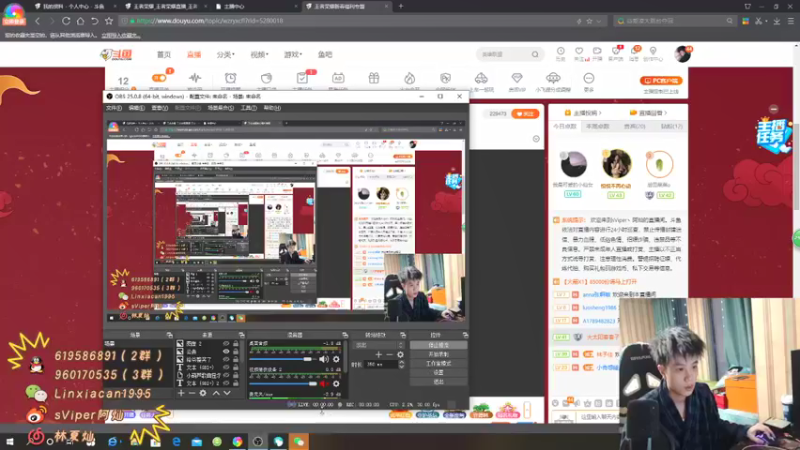The height and width of the screenshot is (450, 800).
Task: Click the first mixer channel volume slider
Action: (283, 359)
